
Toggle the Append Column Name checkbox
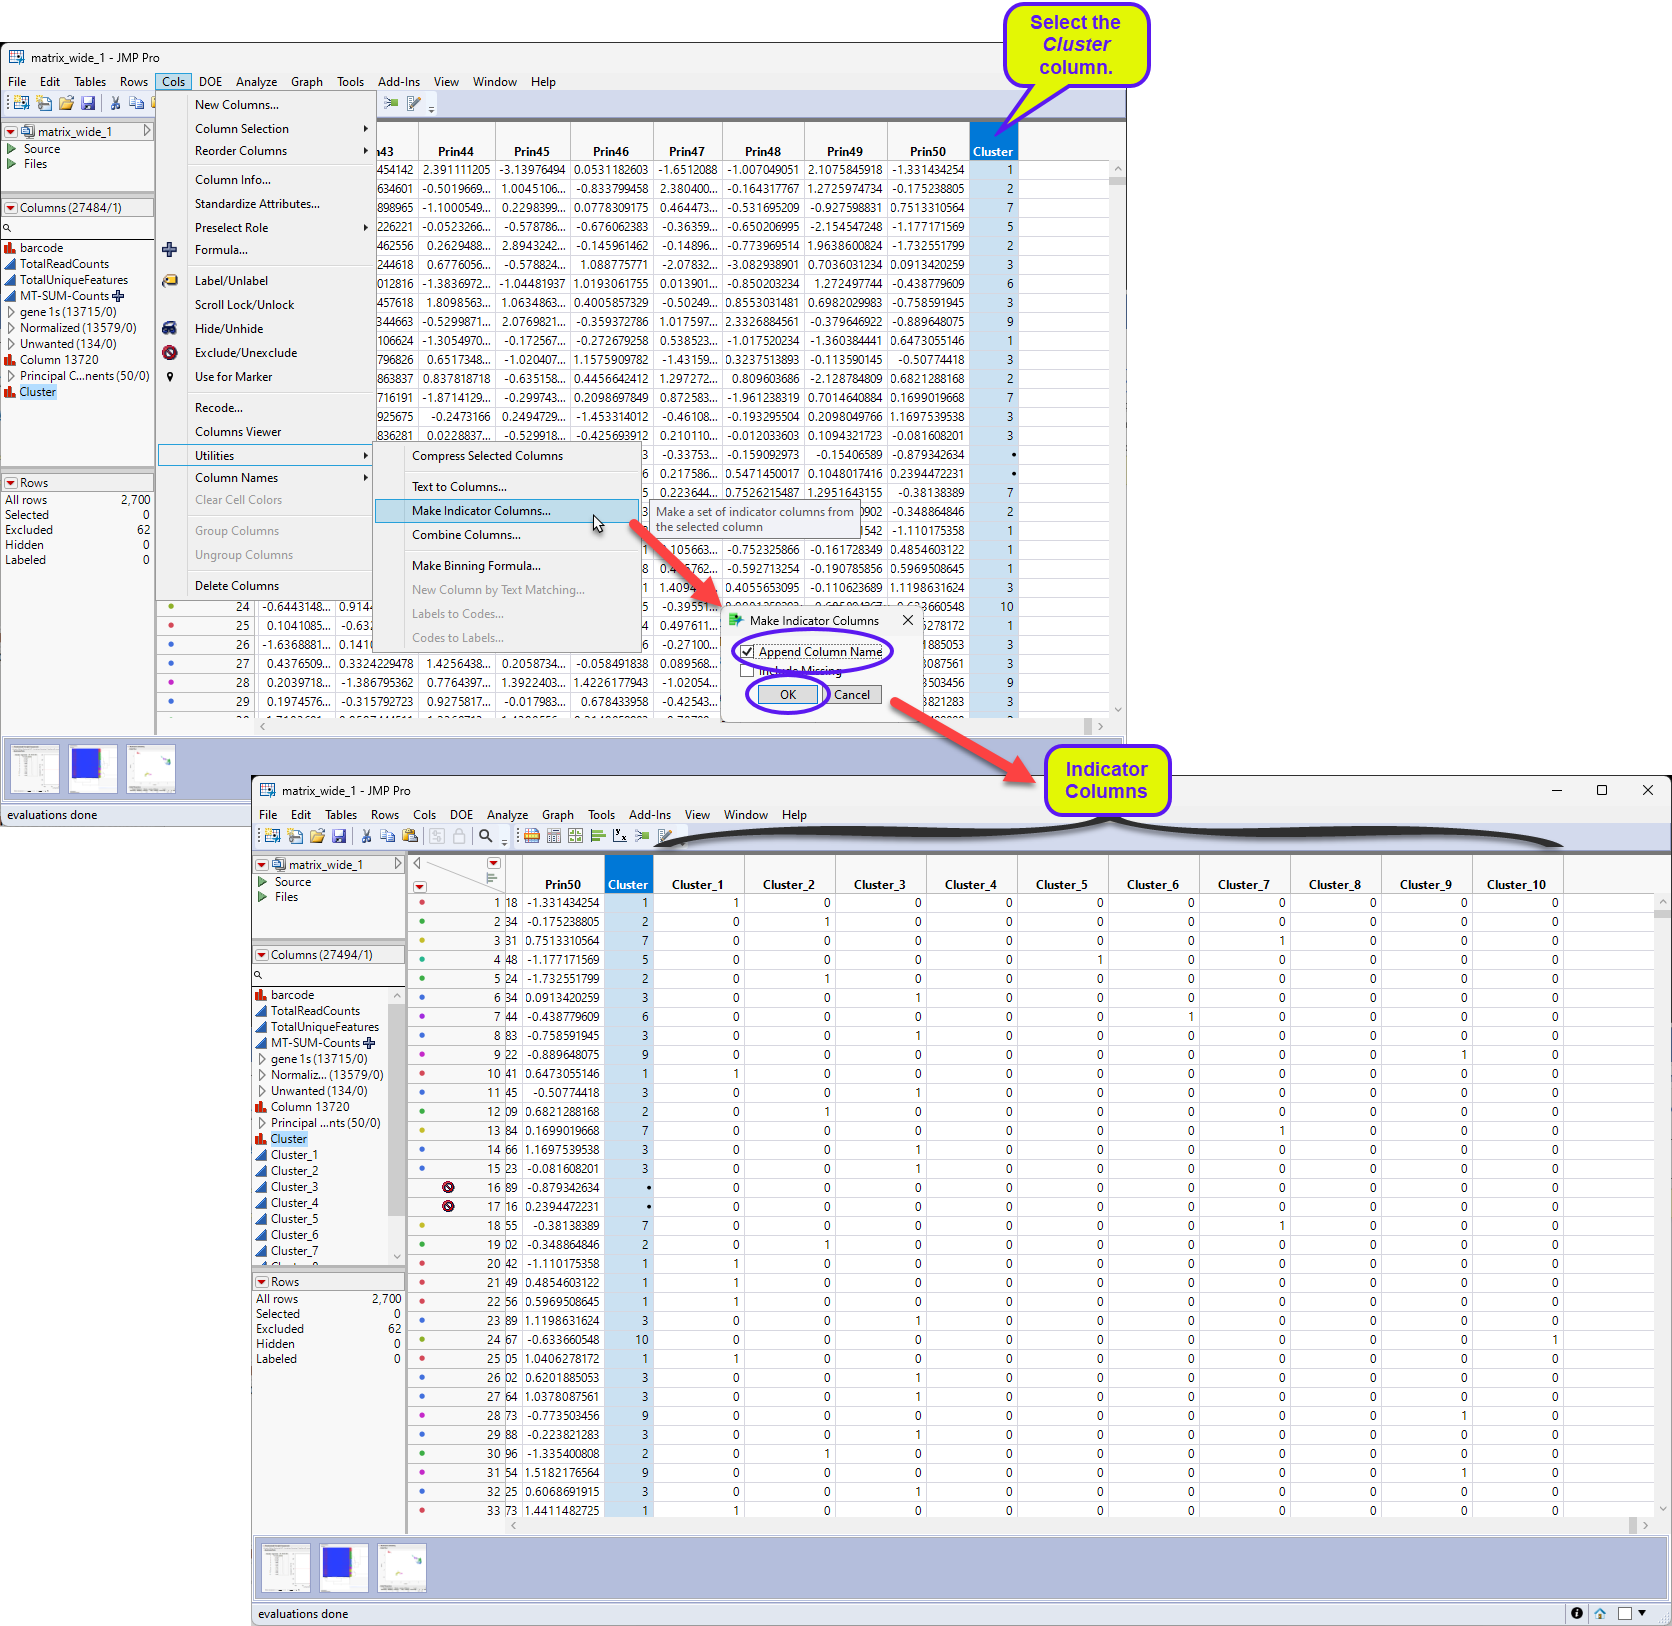(x=747, y=652)
